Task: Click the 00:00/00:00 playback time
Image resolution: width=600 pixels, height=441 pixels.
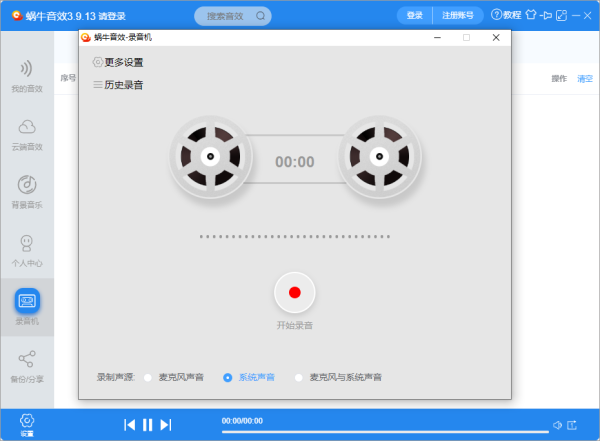Action: pos(242,421)
